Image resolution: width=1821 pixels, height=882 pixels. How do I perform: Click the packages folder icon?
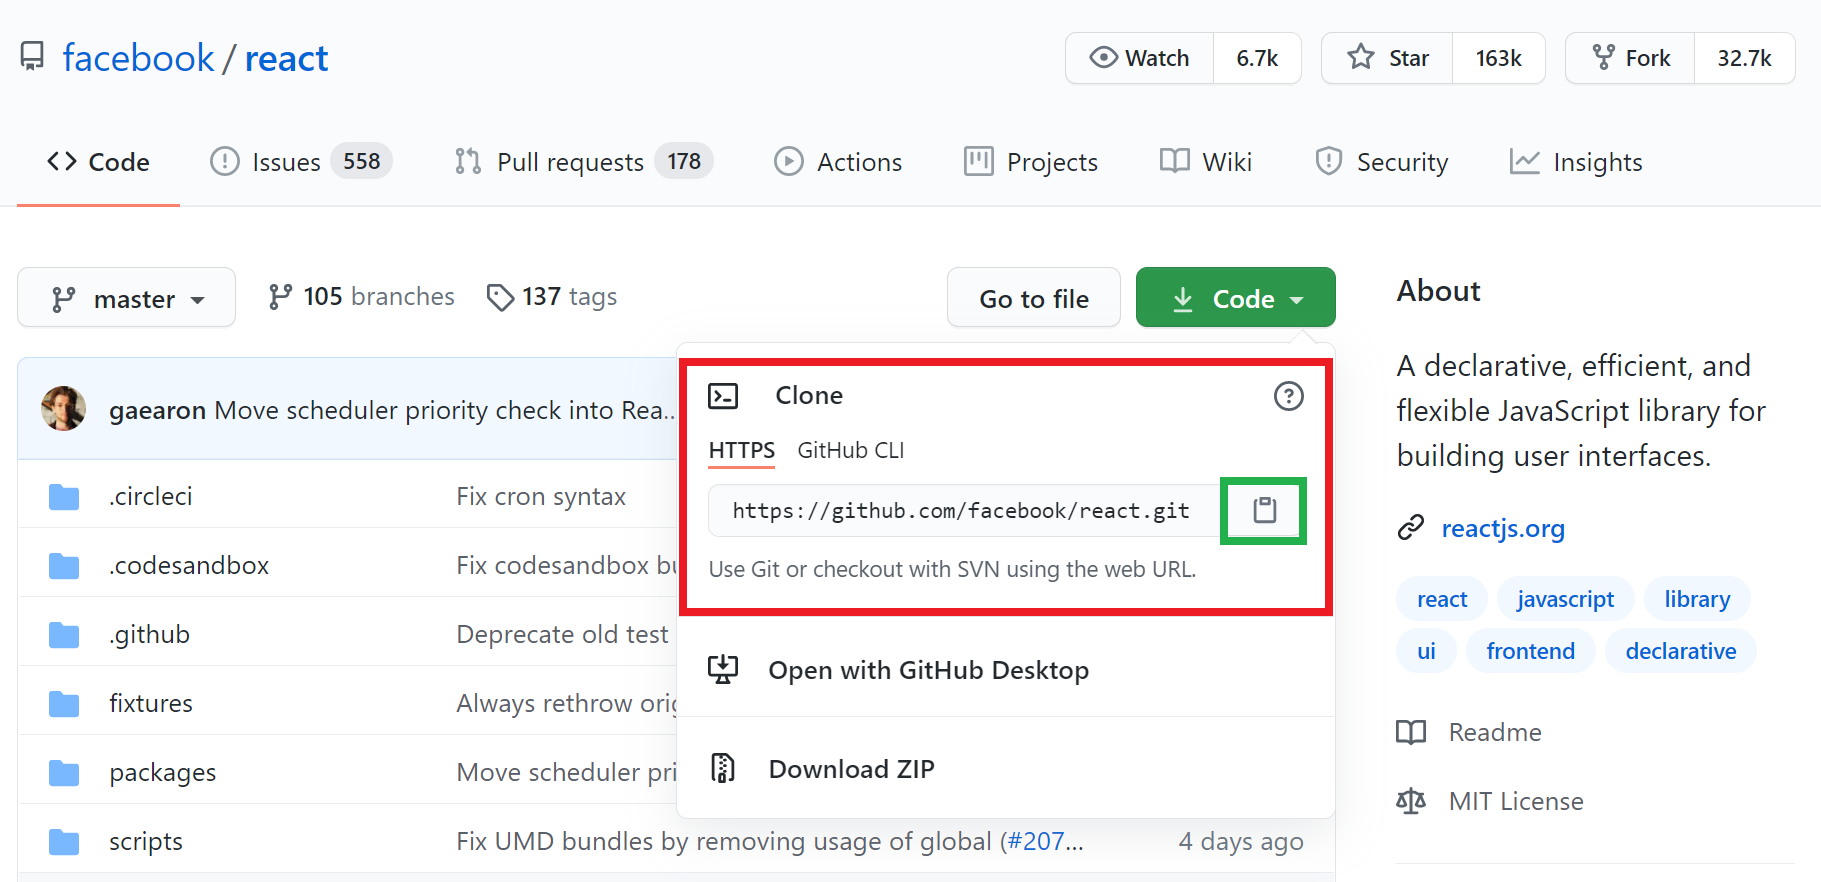(64, 772)
